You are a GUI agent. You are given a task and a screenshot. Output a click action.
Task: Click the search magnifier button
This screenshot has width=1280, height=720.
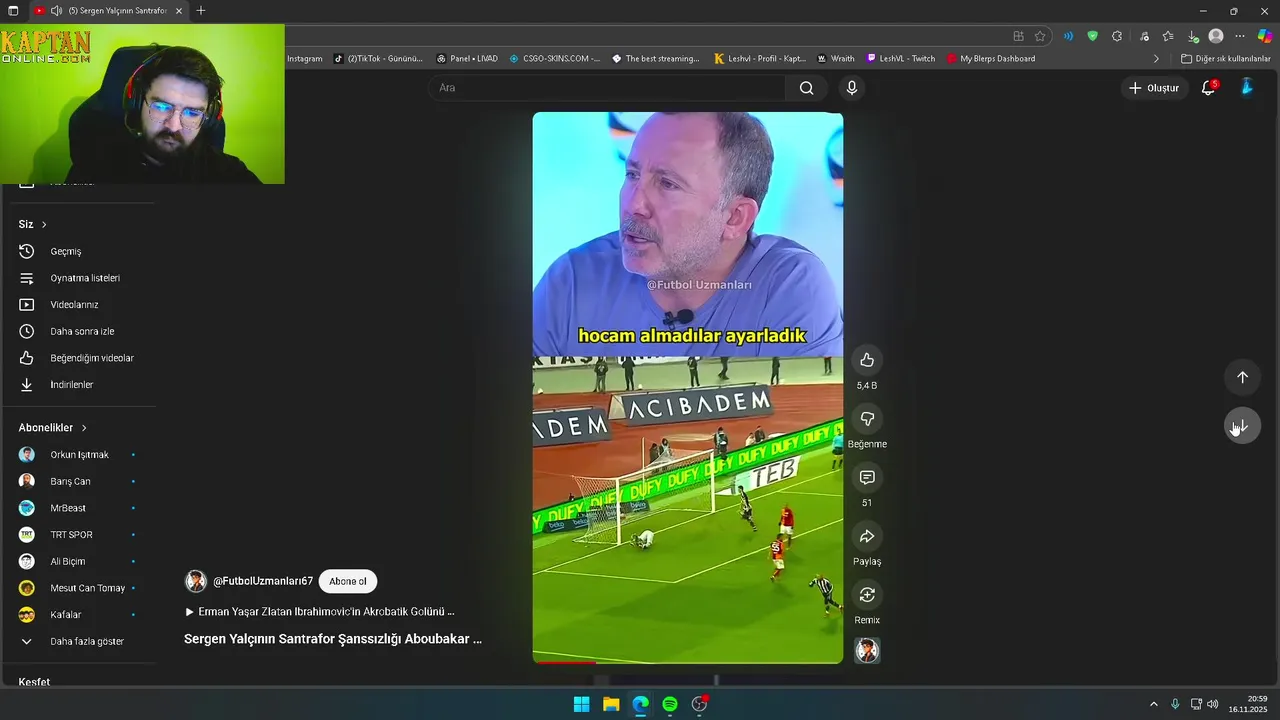[806, 88]
